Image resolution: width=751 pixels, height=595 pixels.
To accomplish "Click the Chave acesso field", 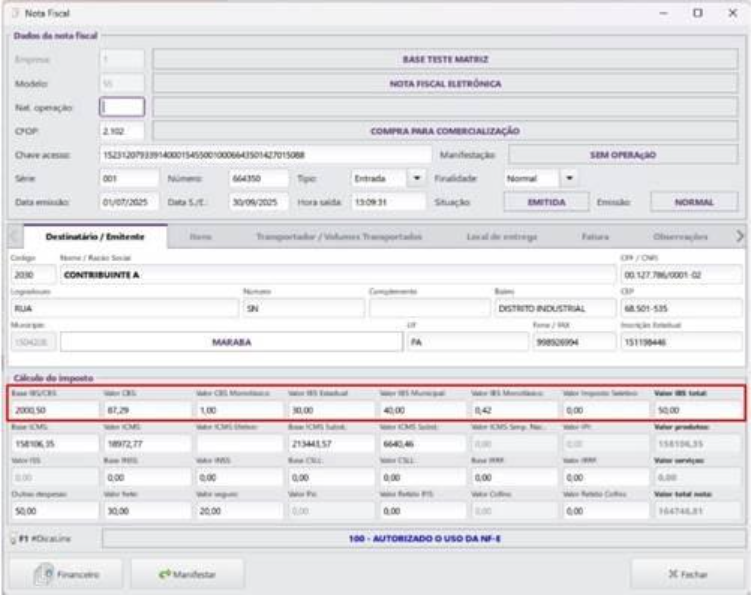I will click(x=265, y=155).
